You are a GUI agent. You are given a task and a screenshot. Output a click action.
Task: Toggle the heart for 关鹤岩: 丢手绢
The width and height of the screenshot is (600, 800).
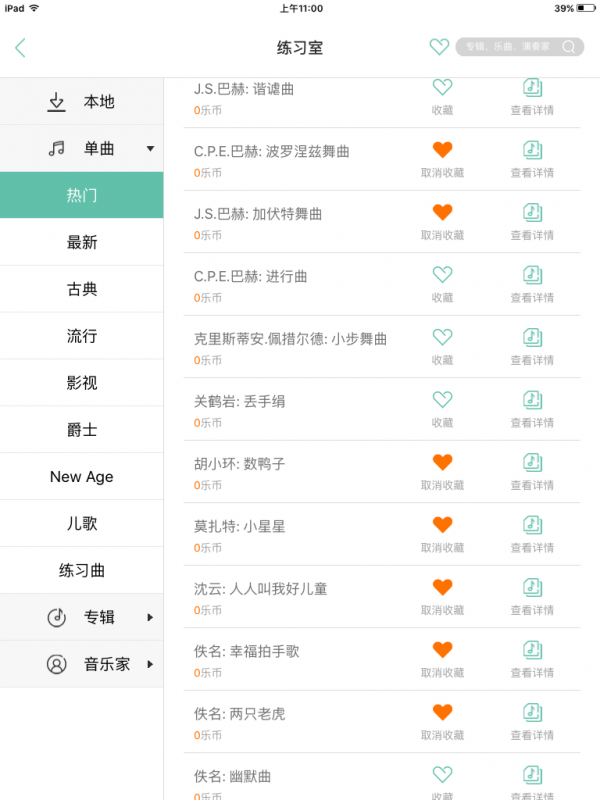click(x=443, y=398)
